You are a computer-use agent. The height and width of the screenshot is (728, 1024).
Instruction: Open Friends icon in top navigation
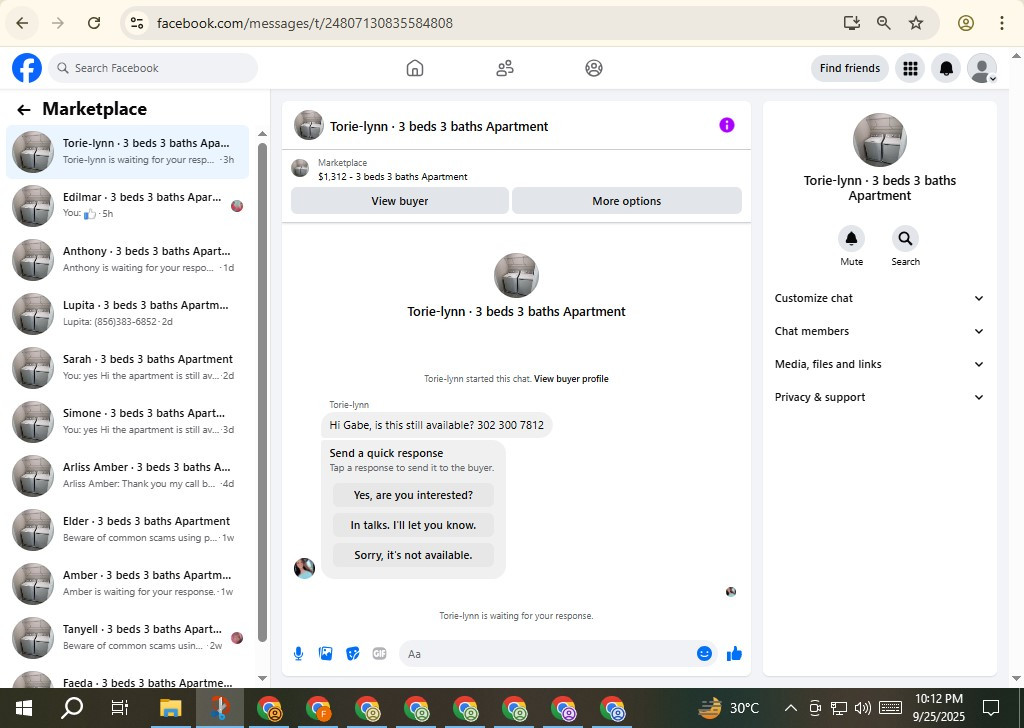pos(505,68)
